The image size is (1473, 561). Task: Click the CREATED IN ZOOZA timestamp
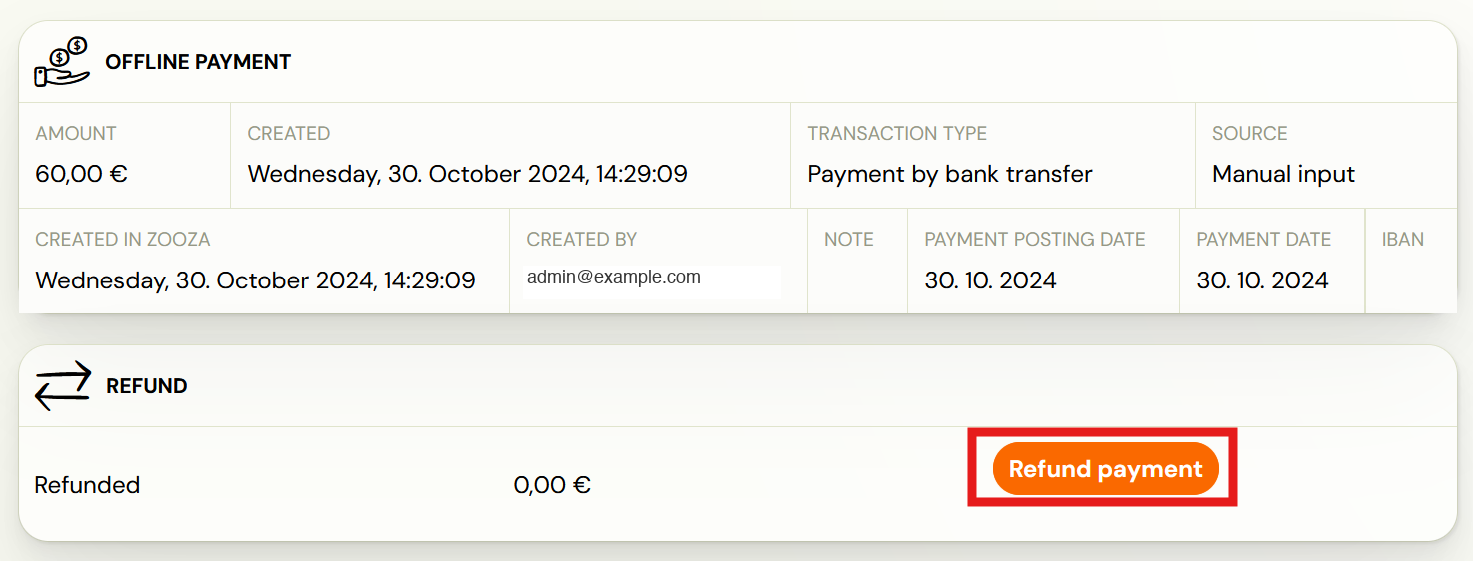click(255, 280)
